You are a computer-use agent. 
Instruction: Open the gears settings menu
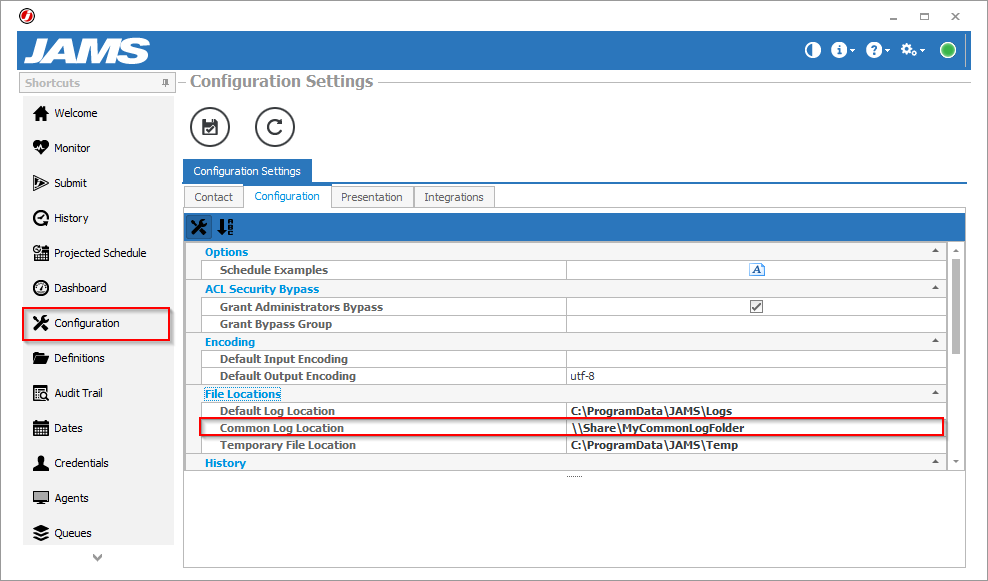pyautogui.click(x=912, y=50)
